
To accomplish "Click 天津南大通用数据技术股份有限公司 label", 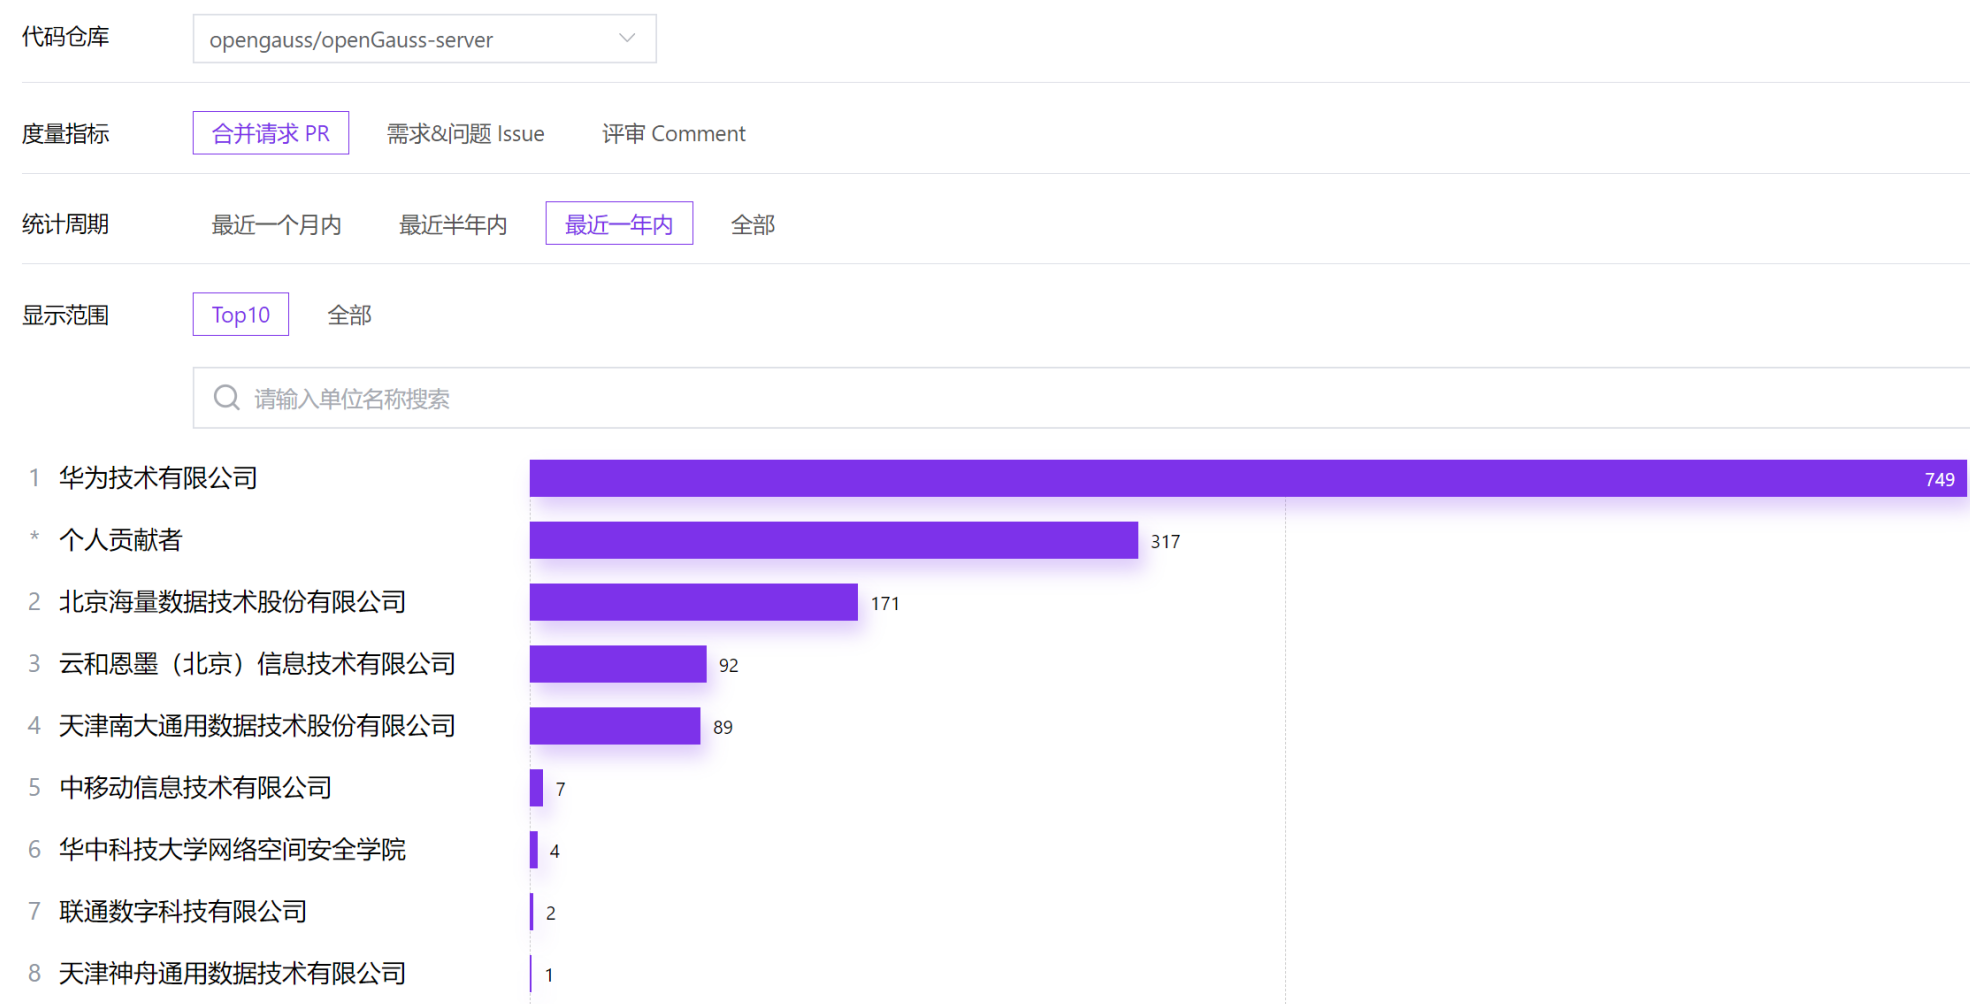I will click(257, 726).
